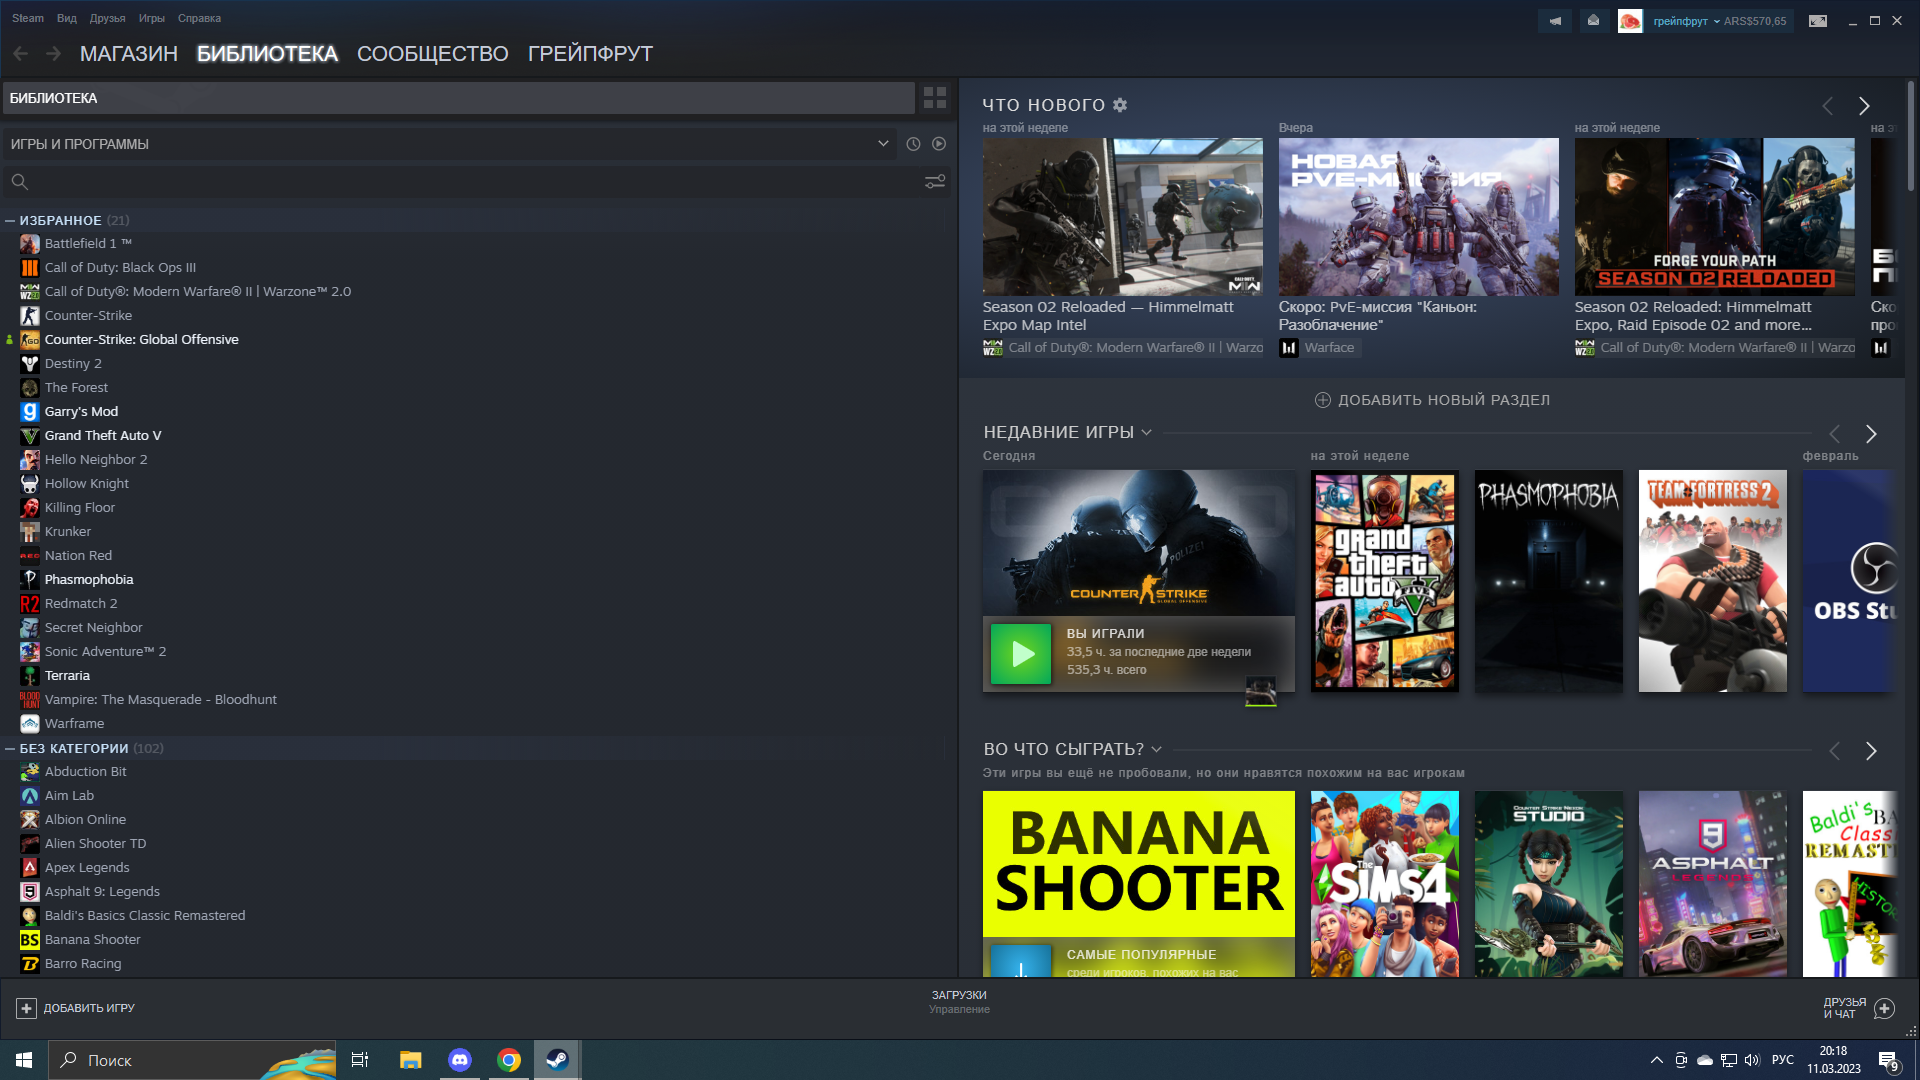Image resolution: width=1920 pixels, height=1080 pixels.
Task: Open the volume control in system tray
Action: (1752, 1060)
